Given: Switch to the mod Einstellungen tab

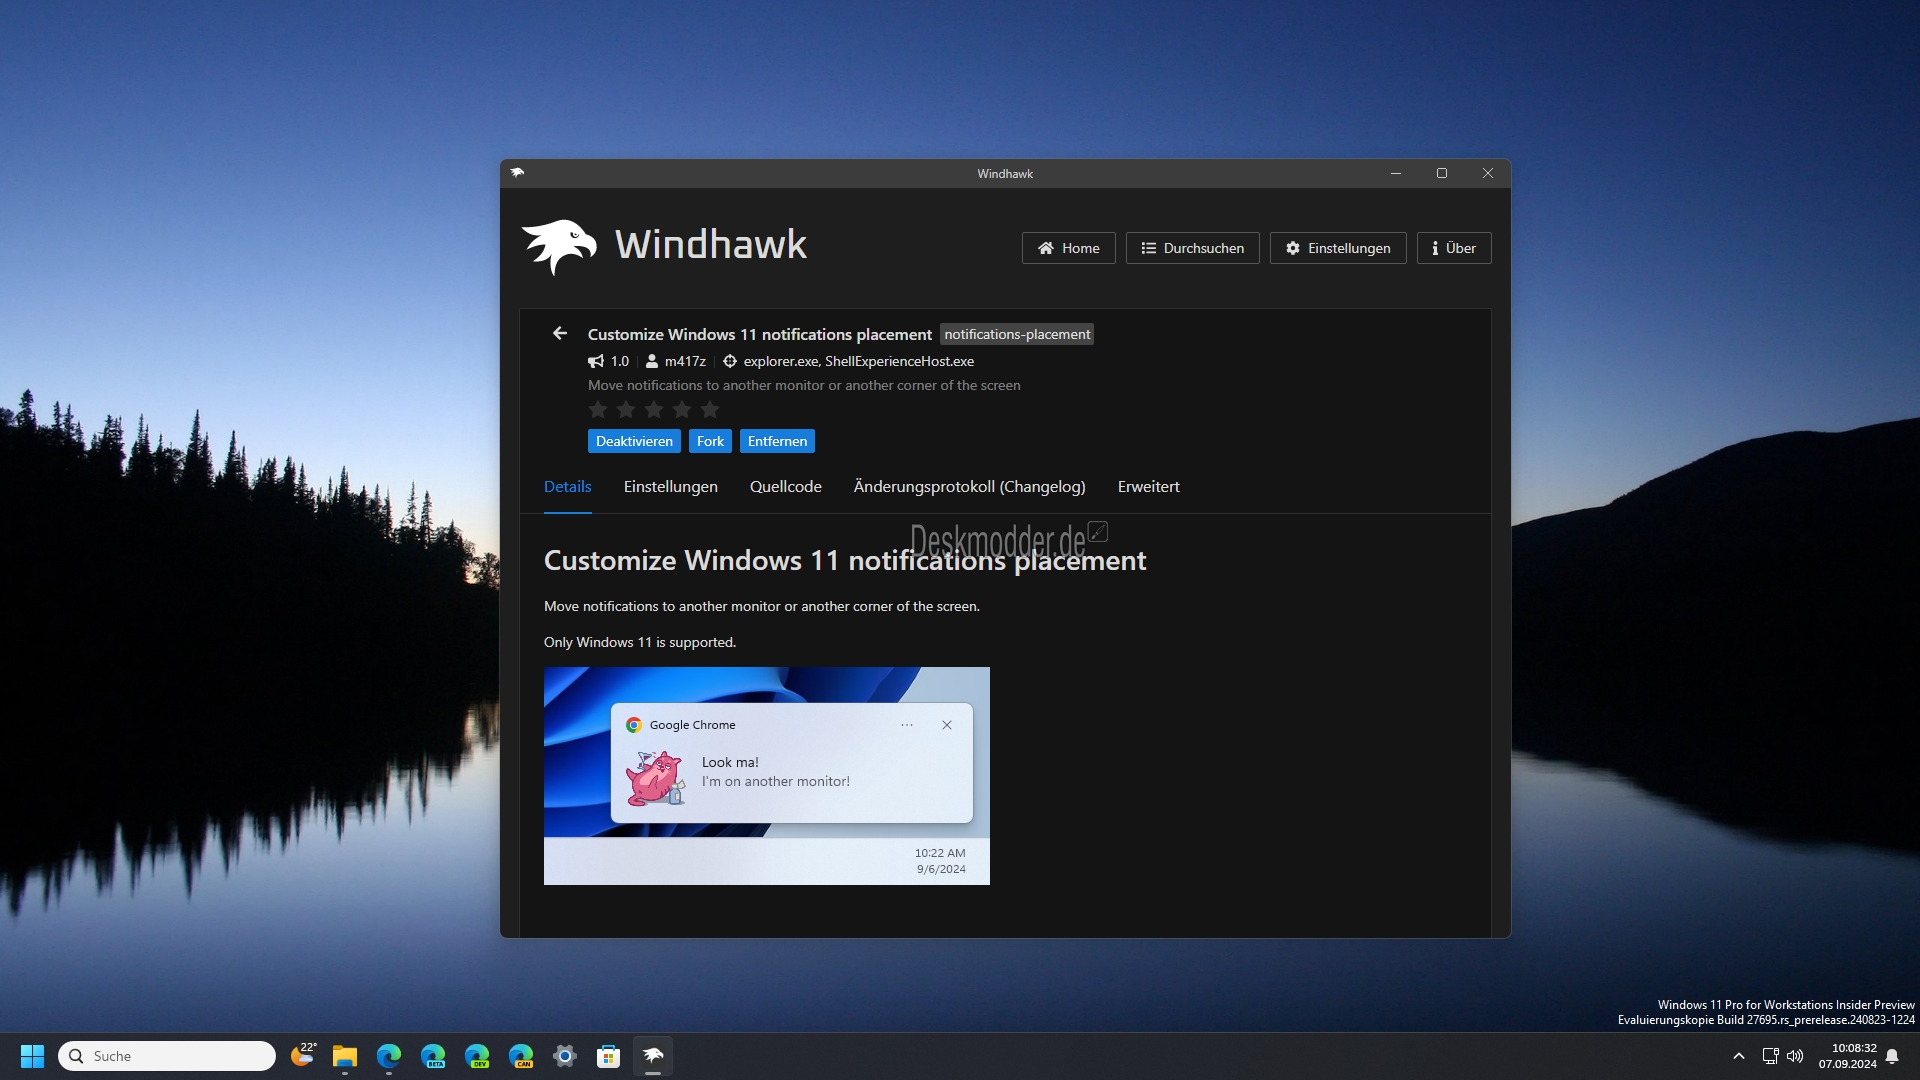Looking at the screenshot, I should (671, 487).
